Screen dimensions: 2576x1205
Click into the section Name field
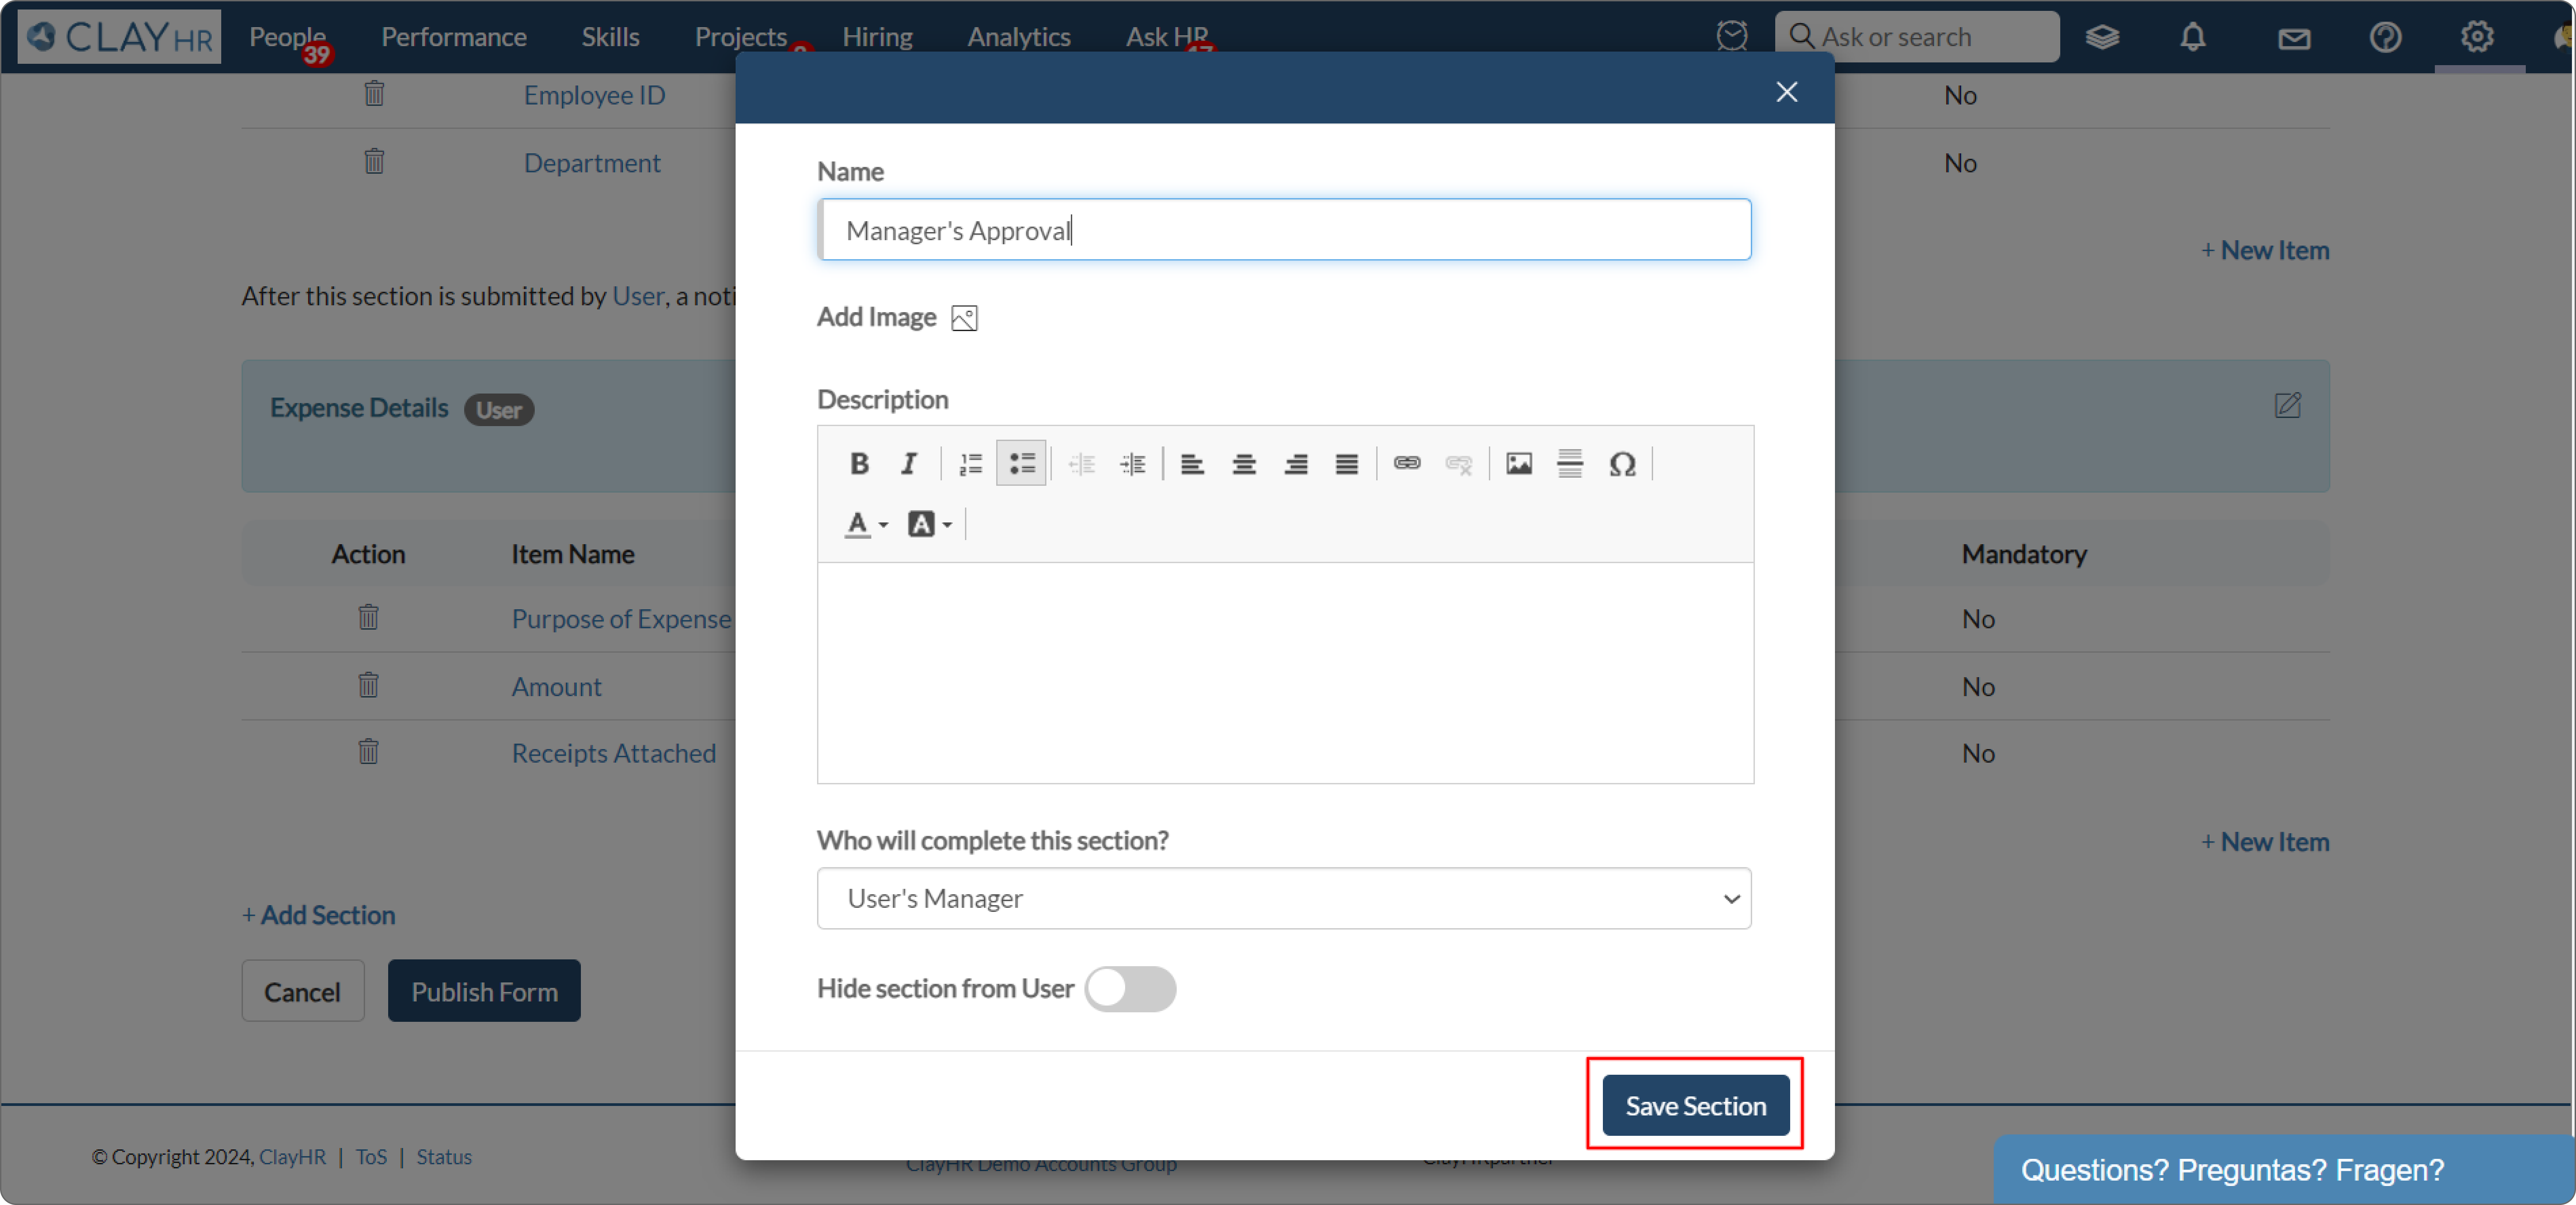coord(1284,229)
